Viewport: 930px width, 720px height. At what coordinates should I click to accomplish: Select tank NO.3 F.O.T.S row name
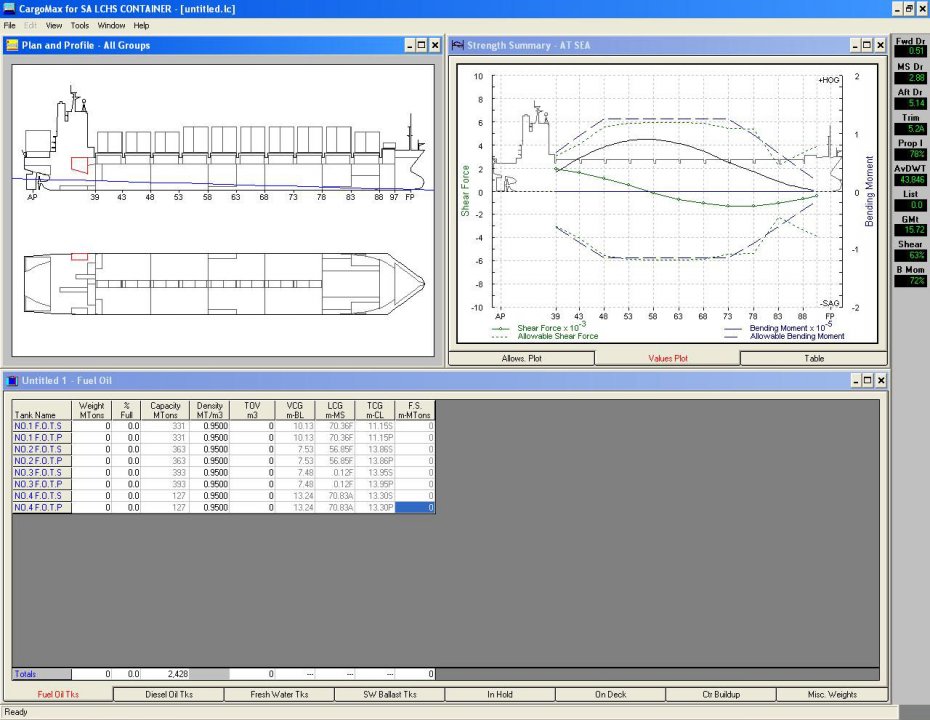pos(42,473)
